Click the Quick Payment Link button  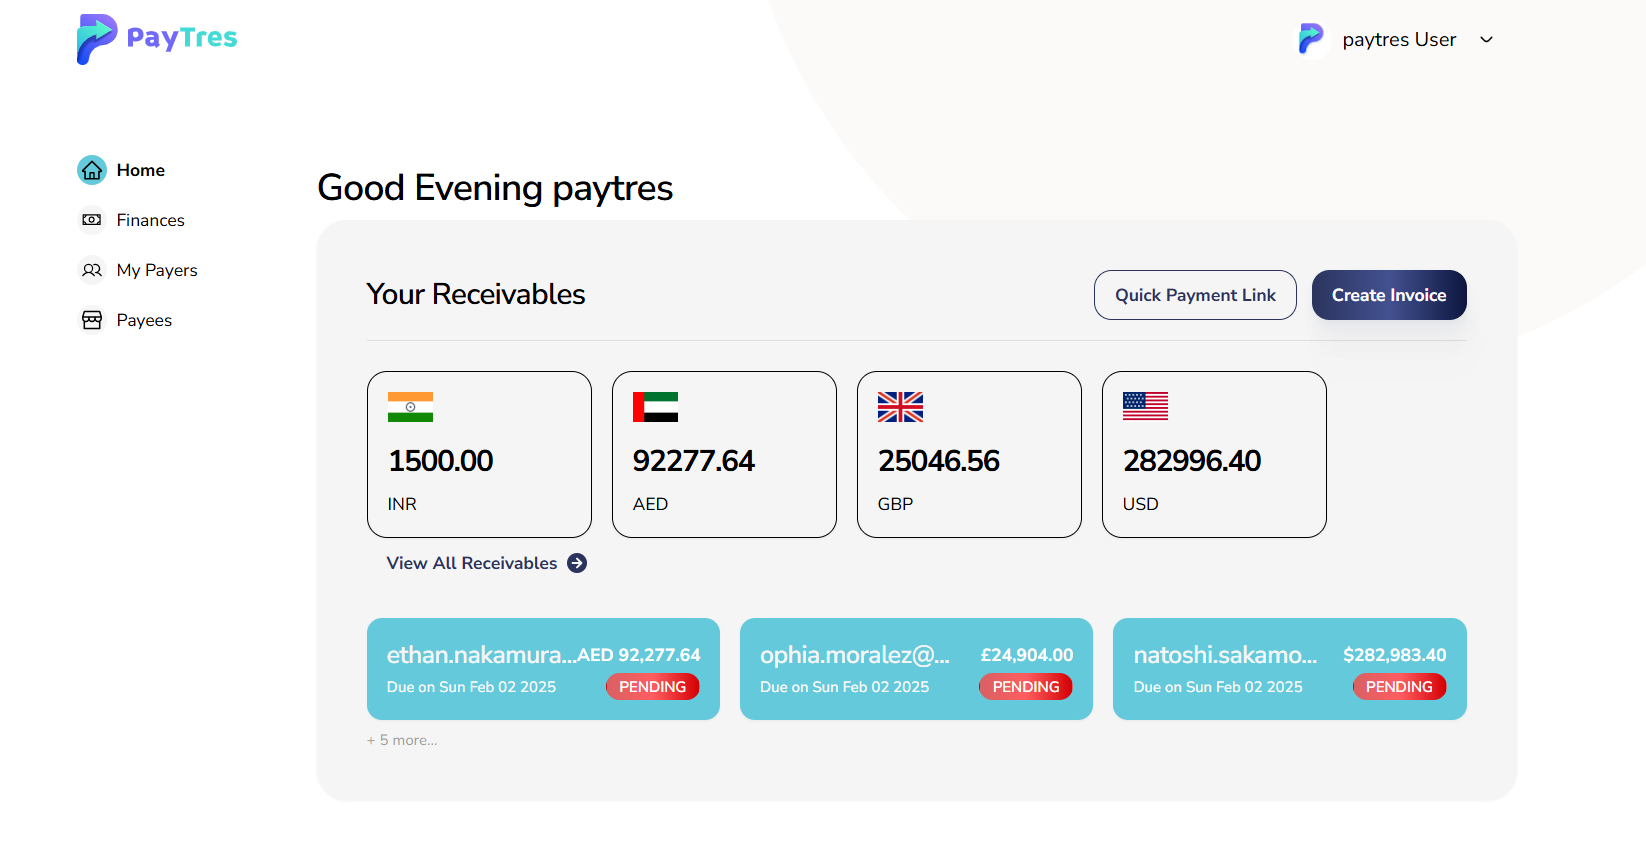pos(1195,295)
